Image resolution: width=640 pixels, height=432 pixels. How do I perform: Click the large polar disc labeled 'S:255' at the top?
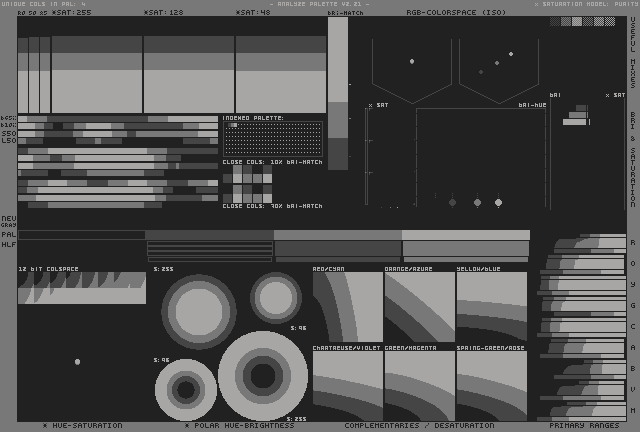[199, 312]
